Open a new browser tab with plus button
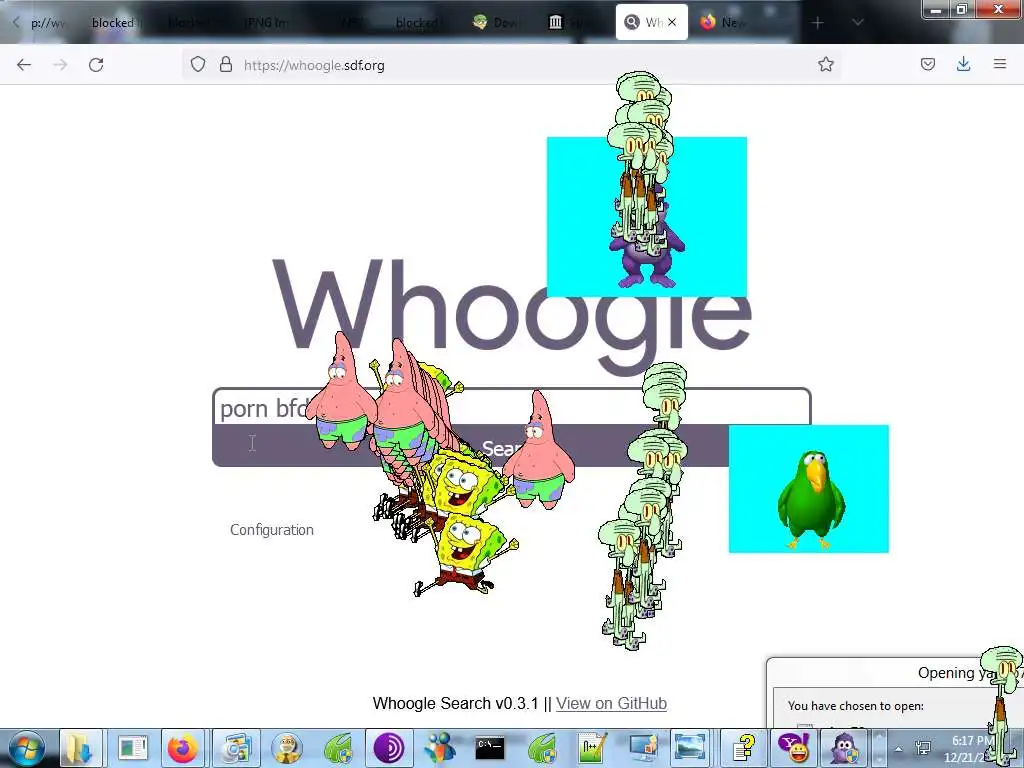 818,23
